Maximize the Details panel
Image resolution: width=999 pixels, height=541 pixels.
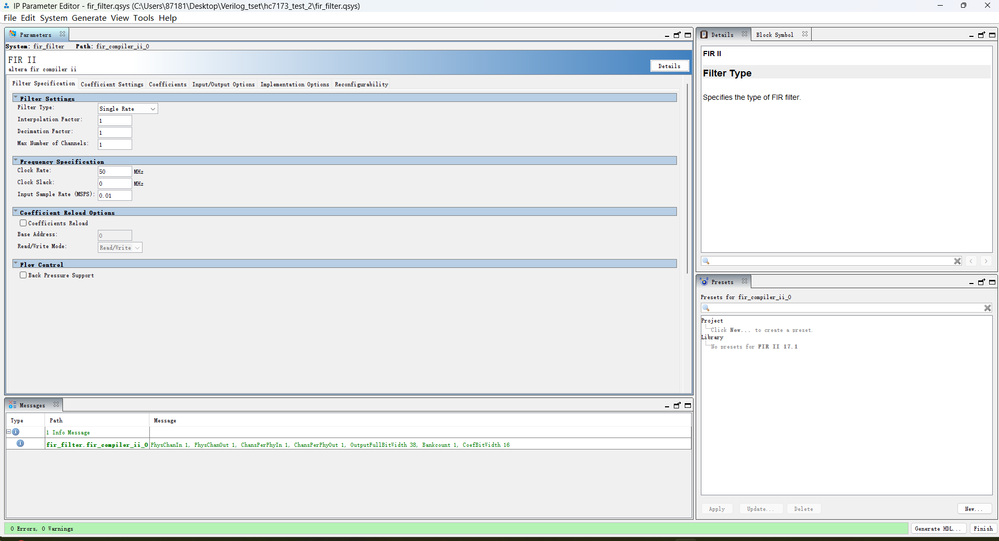[x=992, y=35]
